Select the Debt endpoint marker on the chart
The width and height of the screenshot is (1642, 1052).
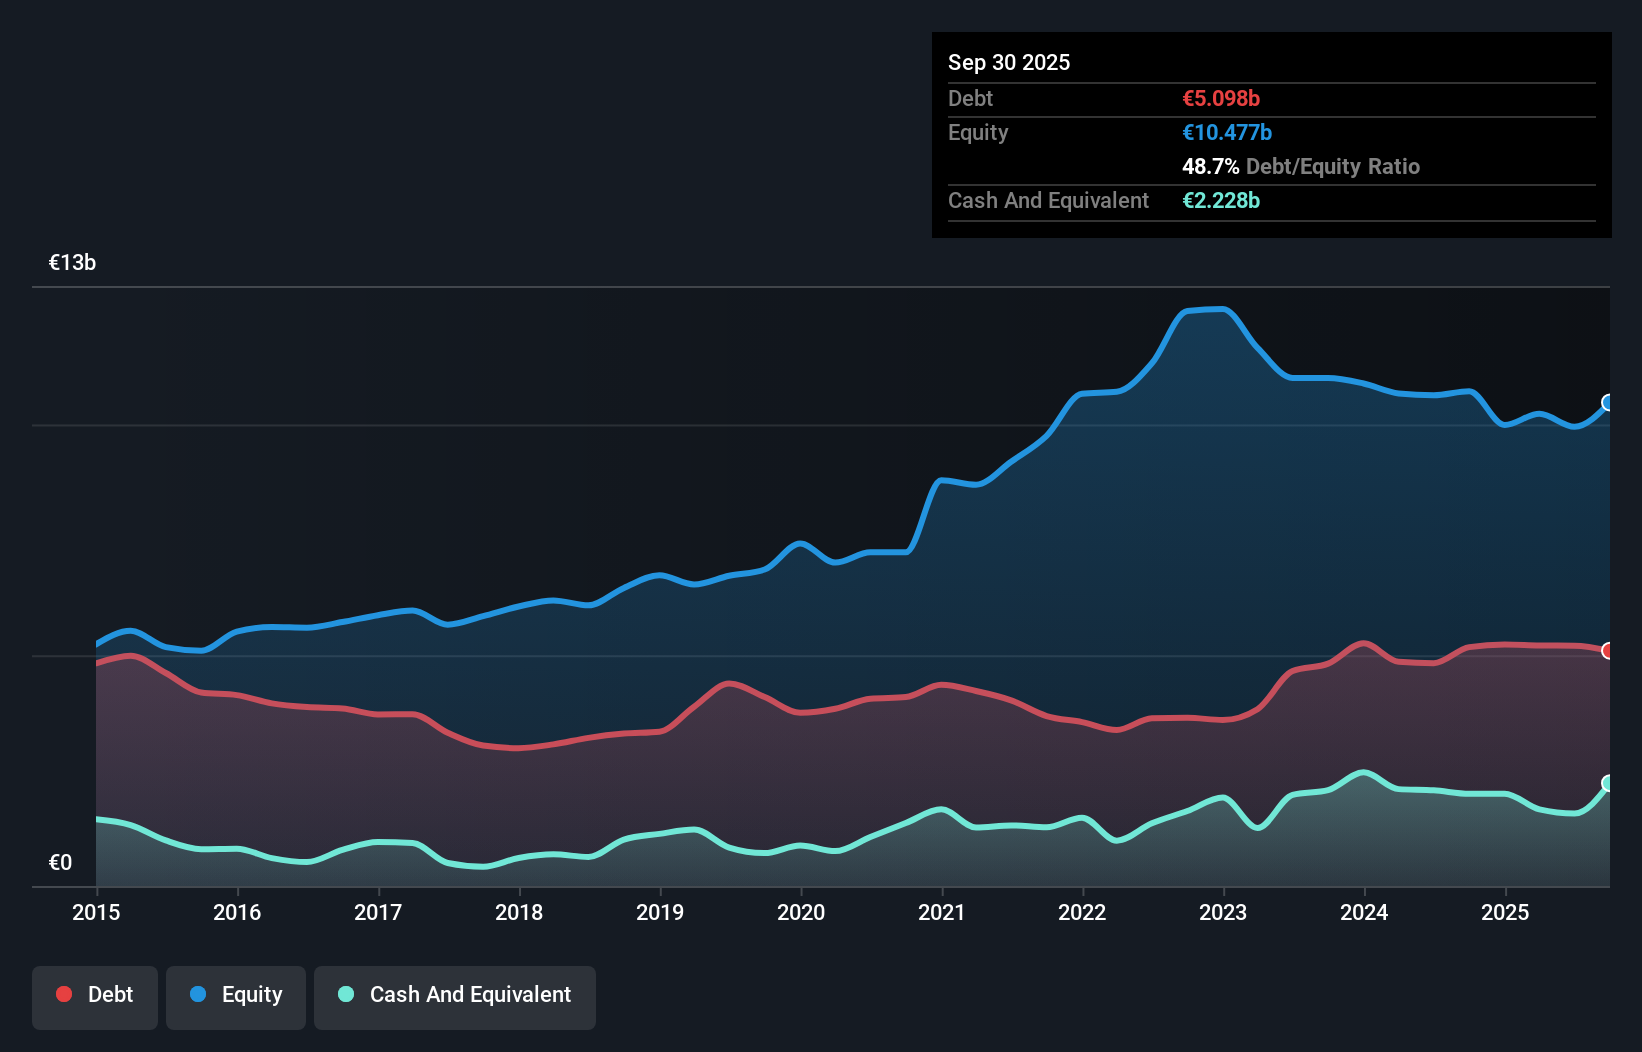pyautogui.click(x=1608, y=651)
